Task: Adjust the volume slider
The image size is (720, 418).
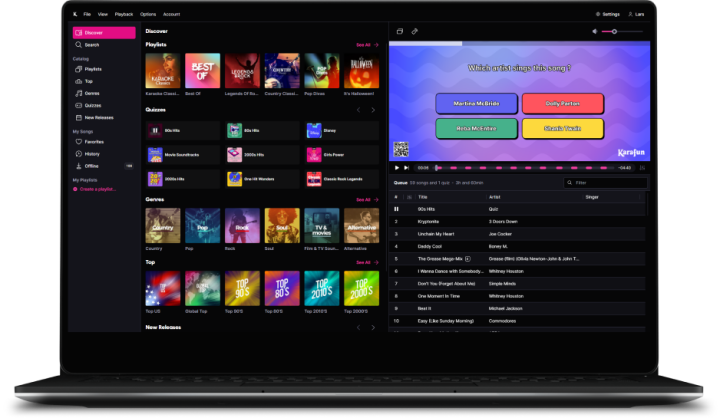Action: [622, 31]
